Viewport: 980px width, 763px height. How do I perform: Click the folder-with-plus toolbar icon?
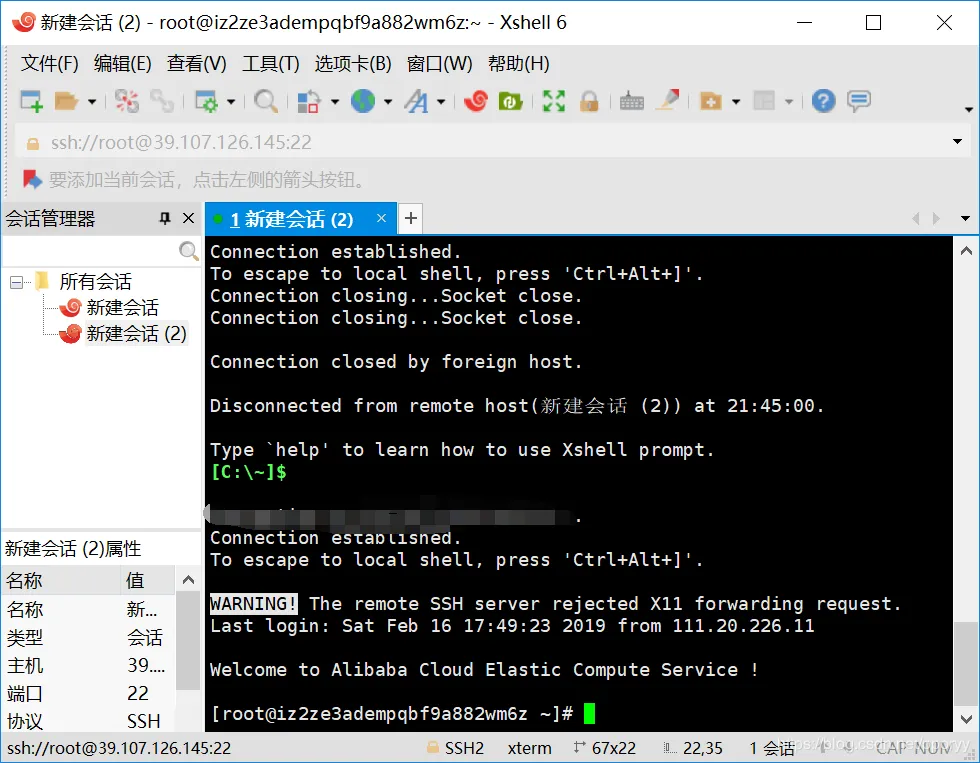(711, 101)
